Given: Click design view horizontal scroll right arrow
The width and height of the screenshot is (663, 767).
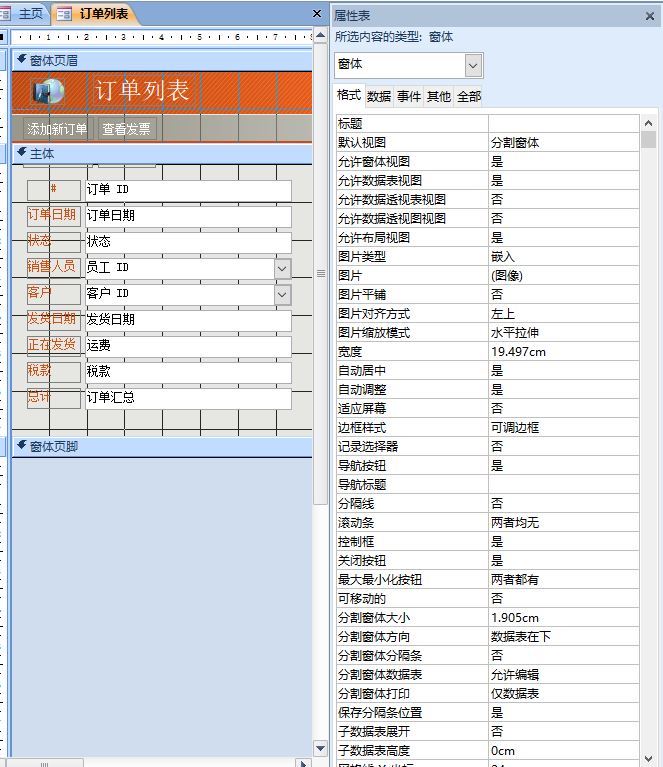Looking at the screenshot, I should tap(303, 763).
